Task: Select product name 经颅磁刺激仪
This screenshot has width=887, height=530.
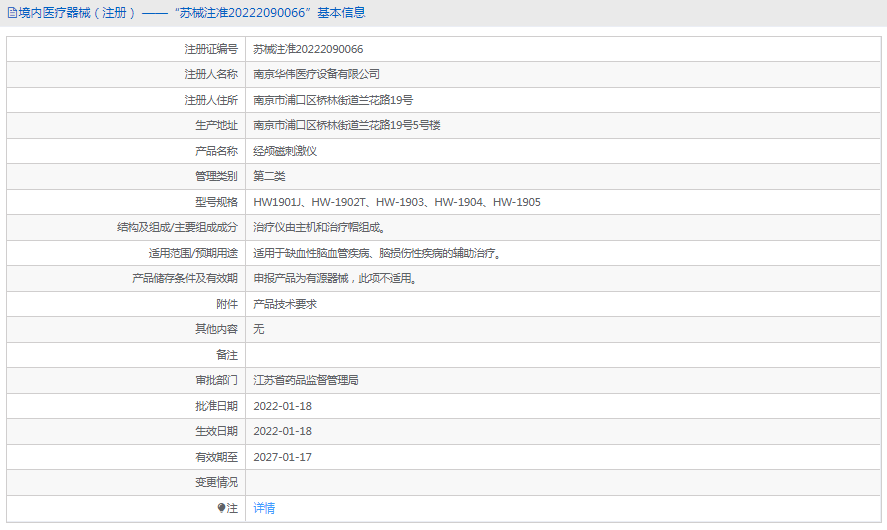Action: pyautogui.click(x=285, y=151)
